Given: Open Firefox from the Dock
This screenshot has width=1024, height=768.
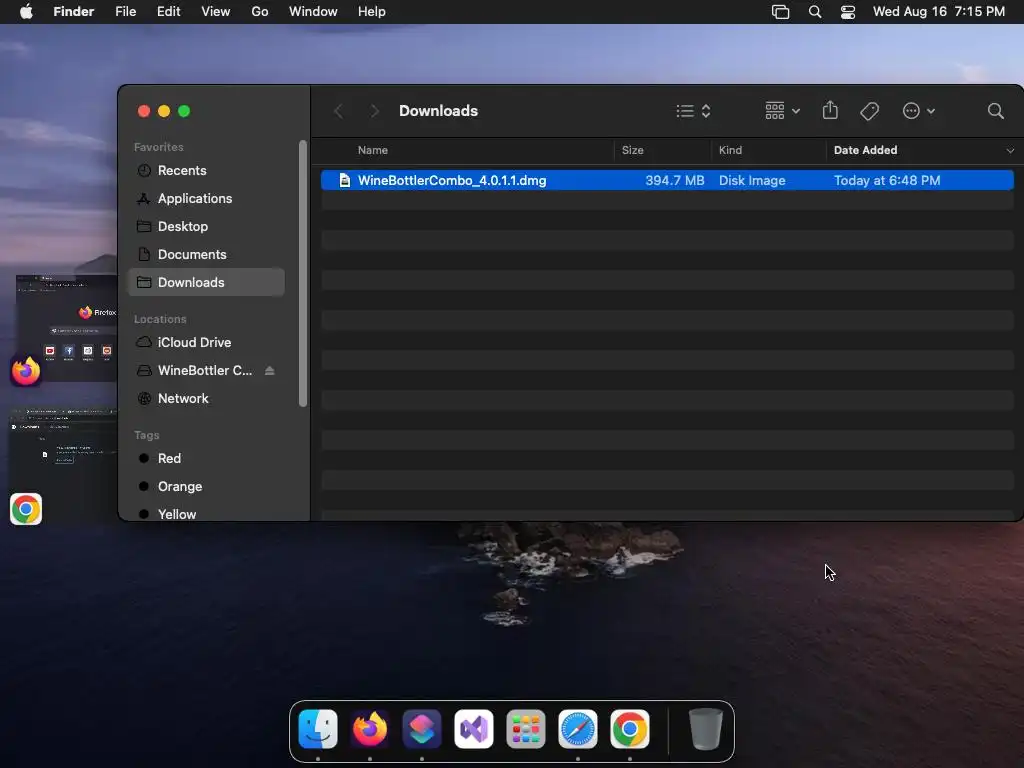Looking at the screenshot, I should pyautogui.click(x=370, y=729).
